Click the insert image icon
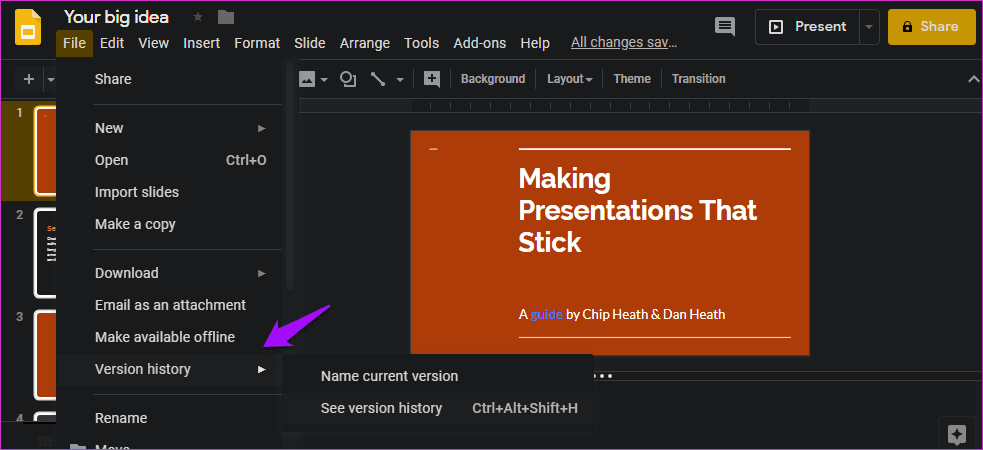Image resolution: width=983 pixels, height=450 pixels. [x=307, y=79]
